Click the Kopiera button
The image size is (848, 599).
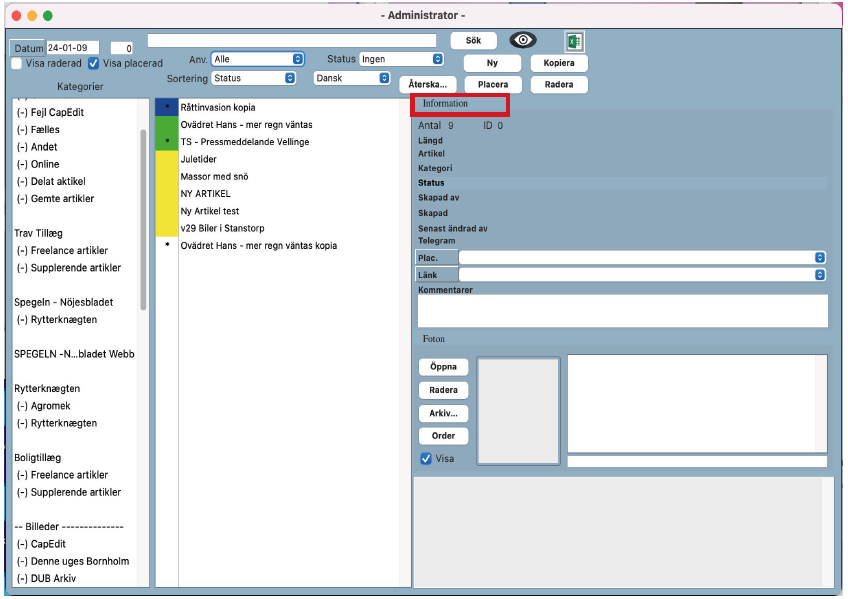point(558,63)
